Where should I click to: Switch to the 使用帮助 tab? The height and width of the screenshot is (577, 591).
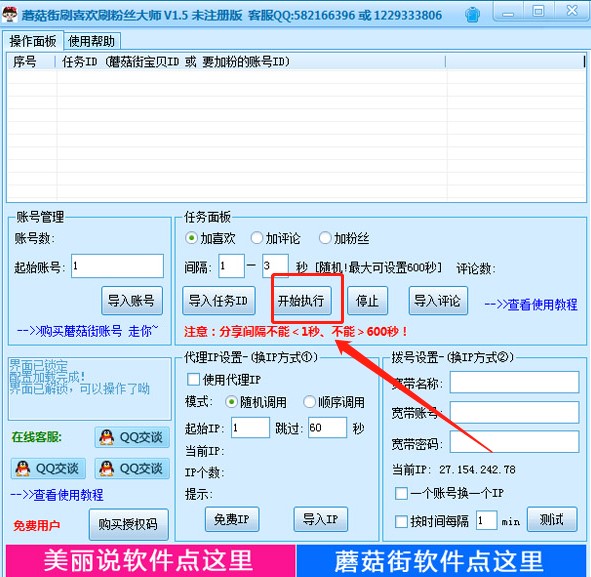pyautogui.click(x=92, y=41)
